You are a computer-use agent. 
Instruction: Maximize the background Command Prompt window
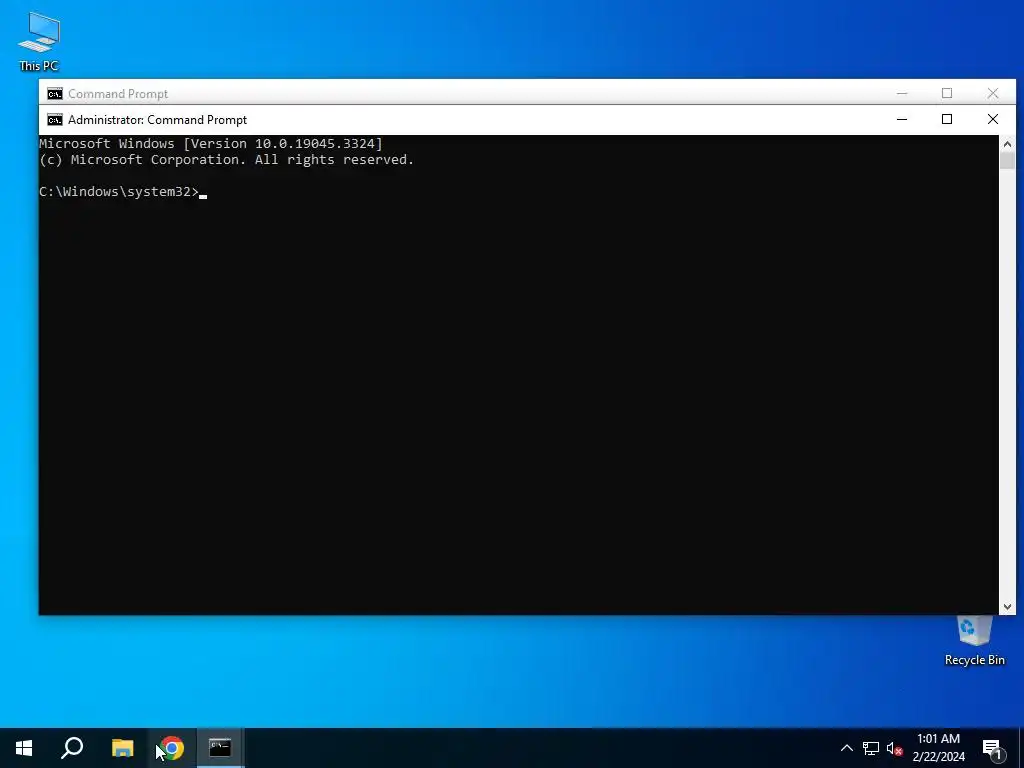pos(947,93)
